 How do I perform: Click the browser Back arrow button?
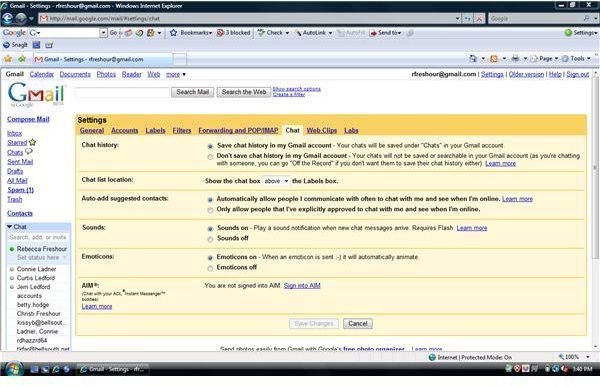tap(8, 18)
